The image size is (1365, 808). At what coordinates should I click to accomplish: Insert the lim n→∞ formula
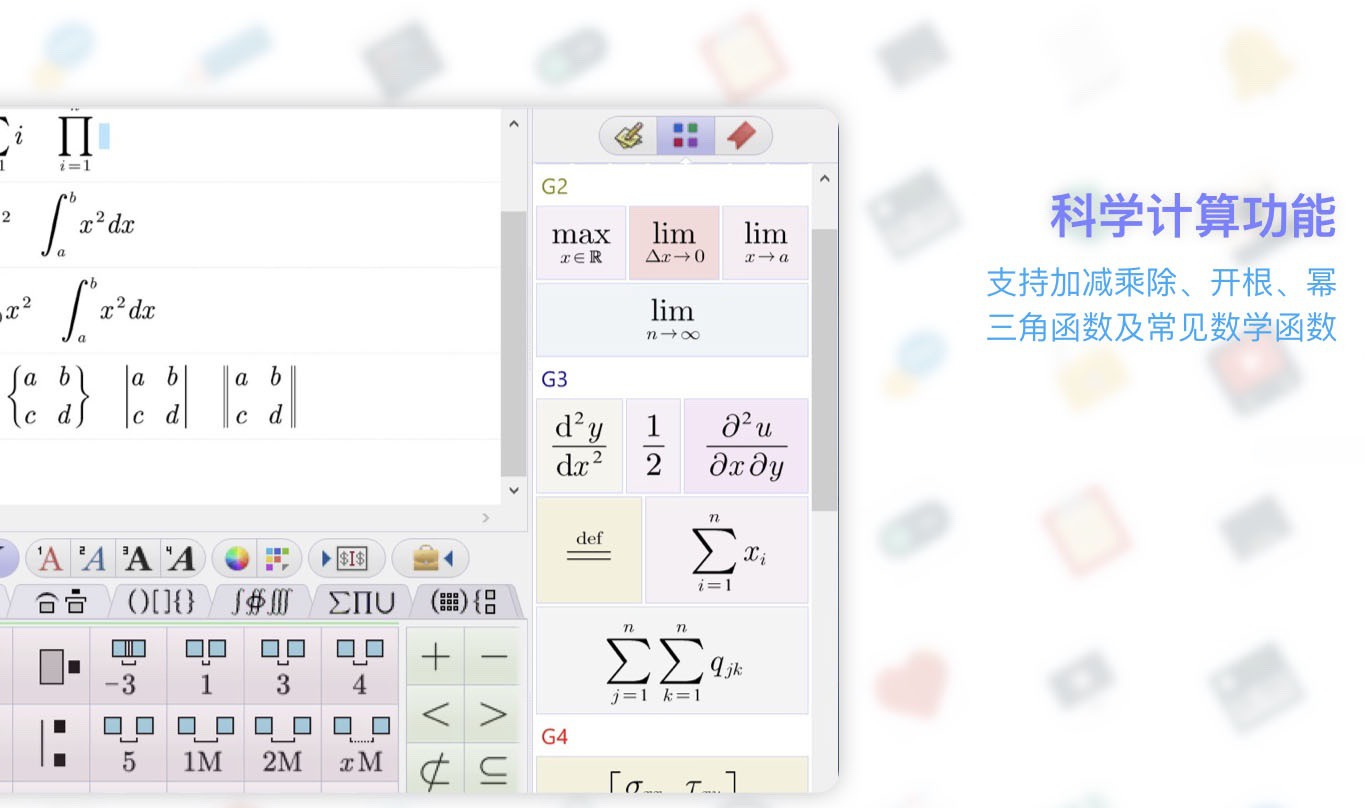tap(672, 320)
